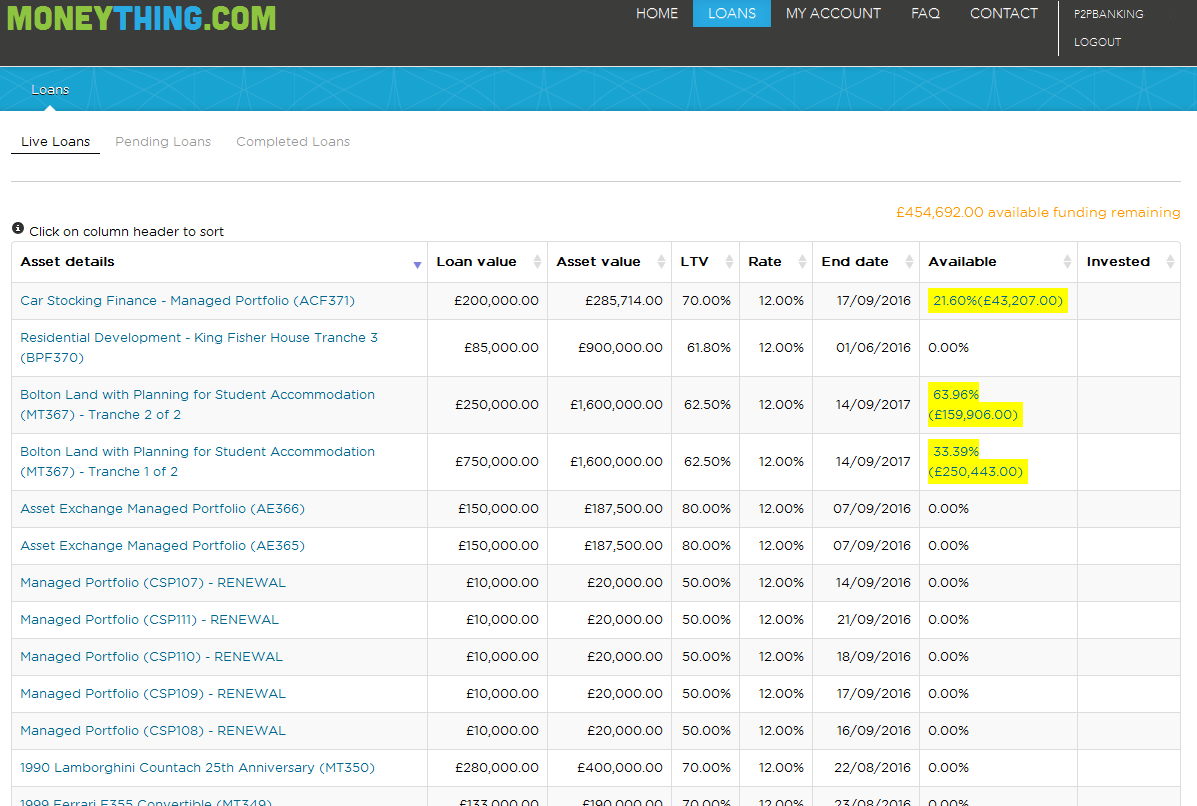This screenshot has height=806, width=1197.
Task: Sort by End date using its arrows
Action: (x=908, y=262)
